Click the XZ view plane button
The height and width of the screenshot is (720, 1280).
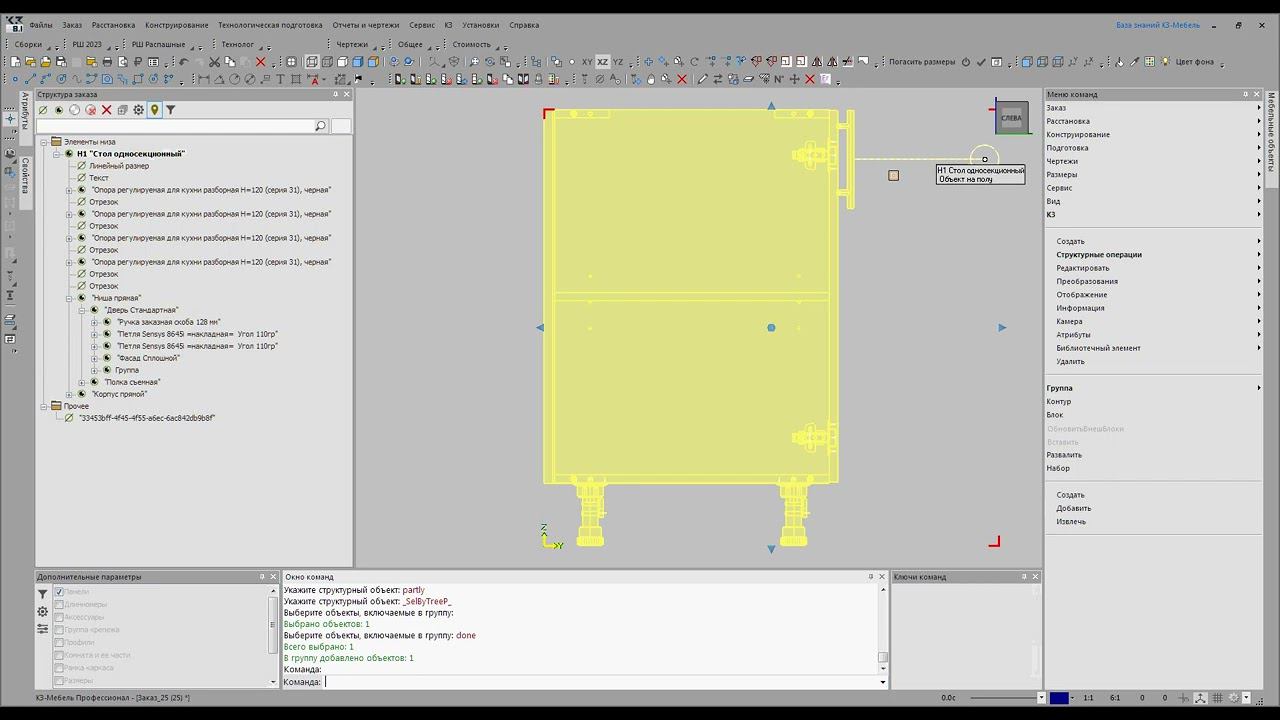pos(602,62)
